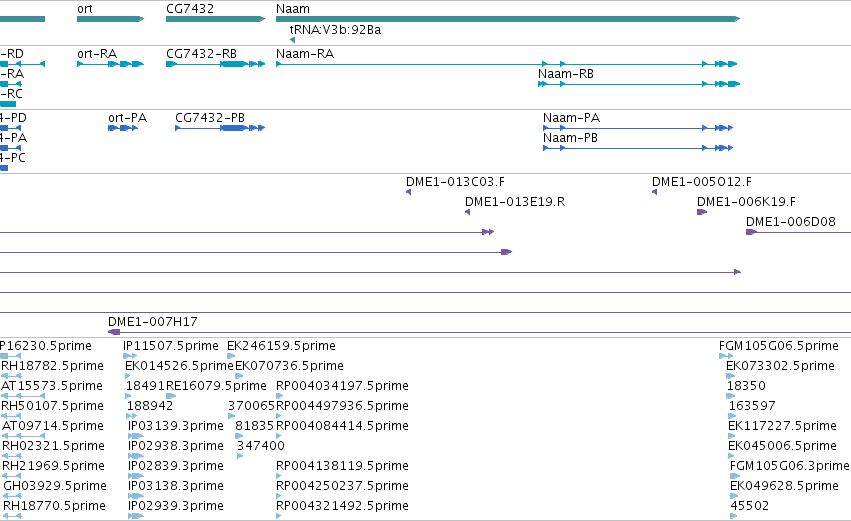
Task: Open EST FGM105G06.5prime
Action: click(779, 346)
